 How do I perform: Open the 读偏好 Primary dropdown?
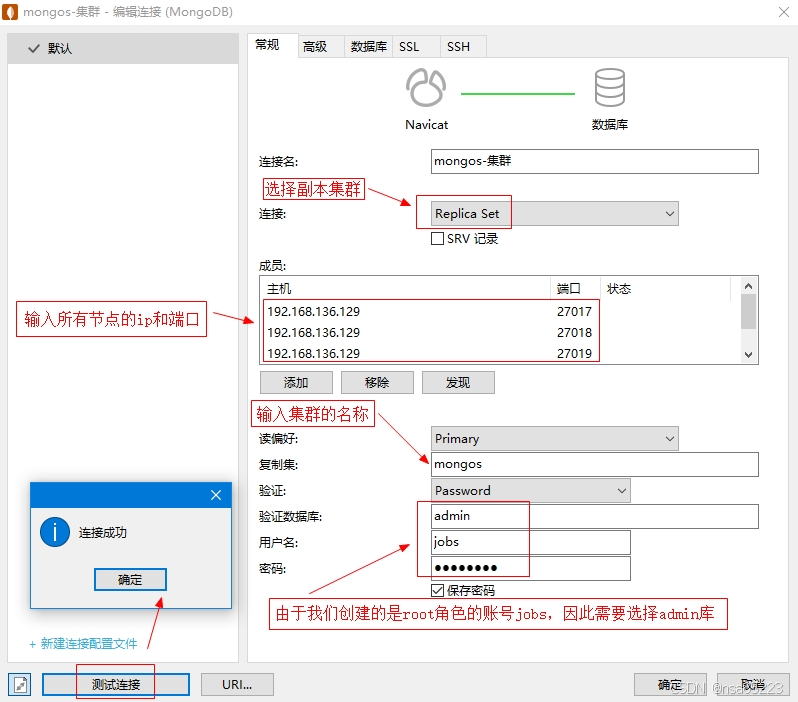tap(554, 439)
